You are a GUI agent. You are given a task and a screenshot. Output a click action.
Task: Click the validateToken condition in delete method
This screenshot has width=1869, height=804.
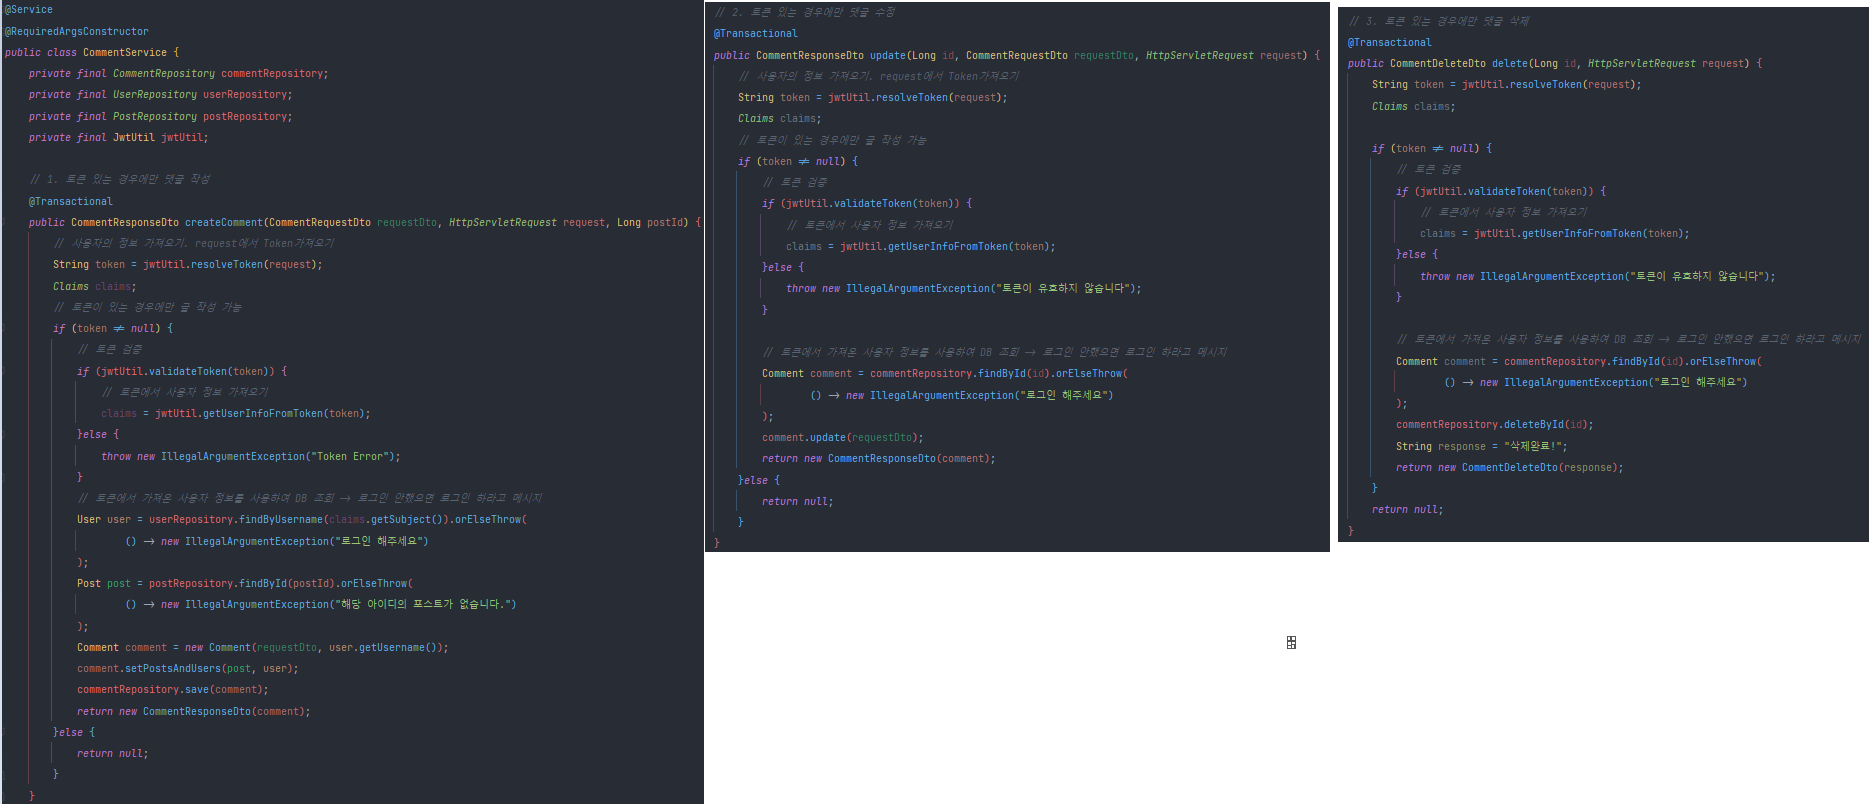(1501, 191)
